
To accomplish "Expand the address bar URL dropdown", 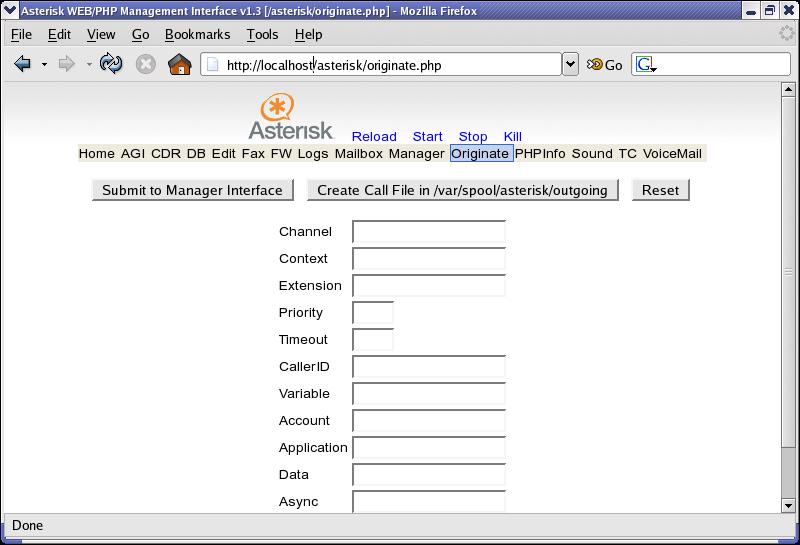I will [x=570, y=65].
